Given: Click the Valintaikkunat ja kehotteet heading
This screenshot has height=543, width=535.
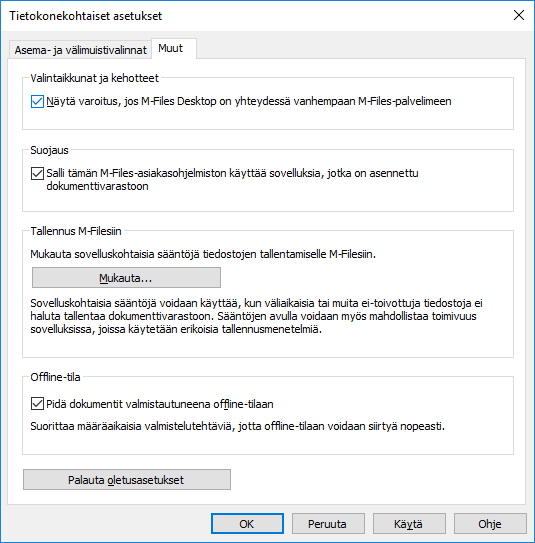Looking at the screenshot, I should pyautogui.click(x=95, y=78).
